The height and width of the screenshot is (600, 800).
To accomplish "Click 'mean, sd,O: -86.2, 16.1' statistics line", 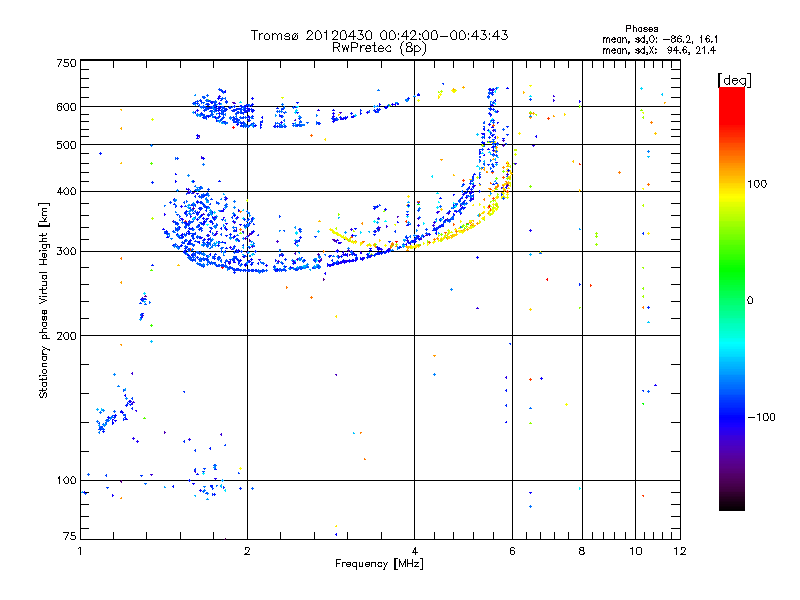I will [x=660, y=39].
